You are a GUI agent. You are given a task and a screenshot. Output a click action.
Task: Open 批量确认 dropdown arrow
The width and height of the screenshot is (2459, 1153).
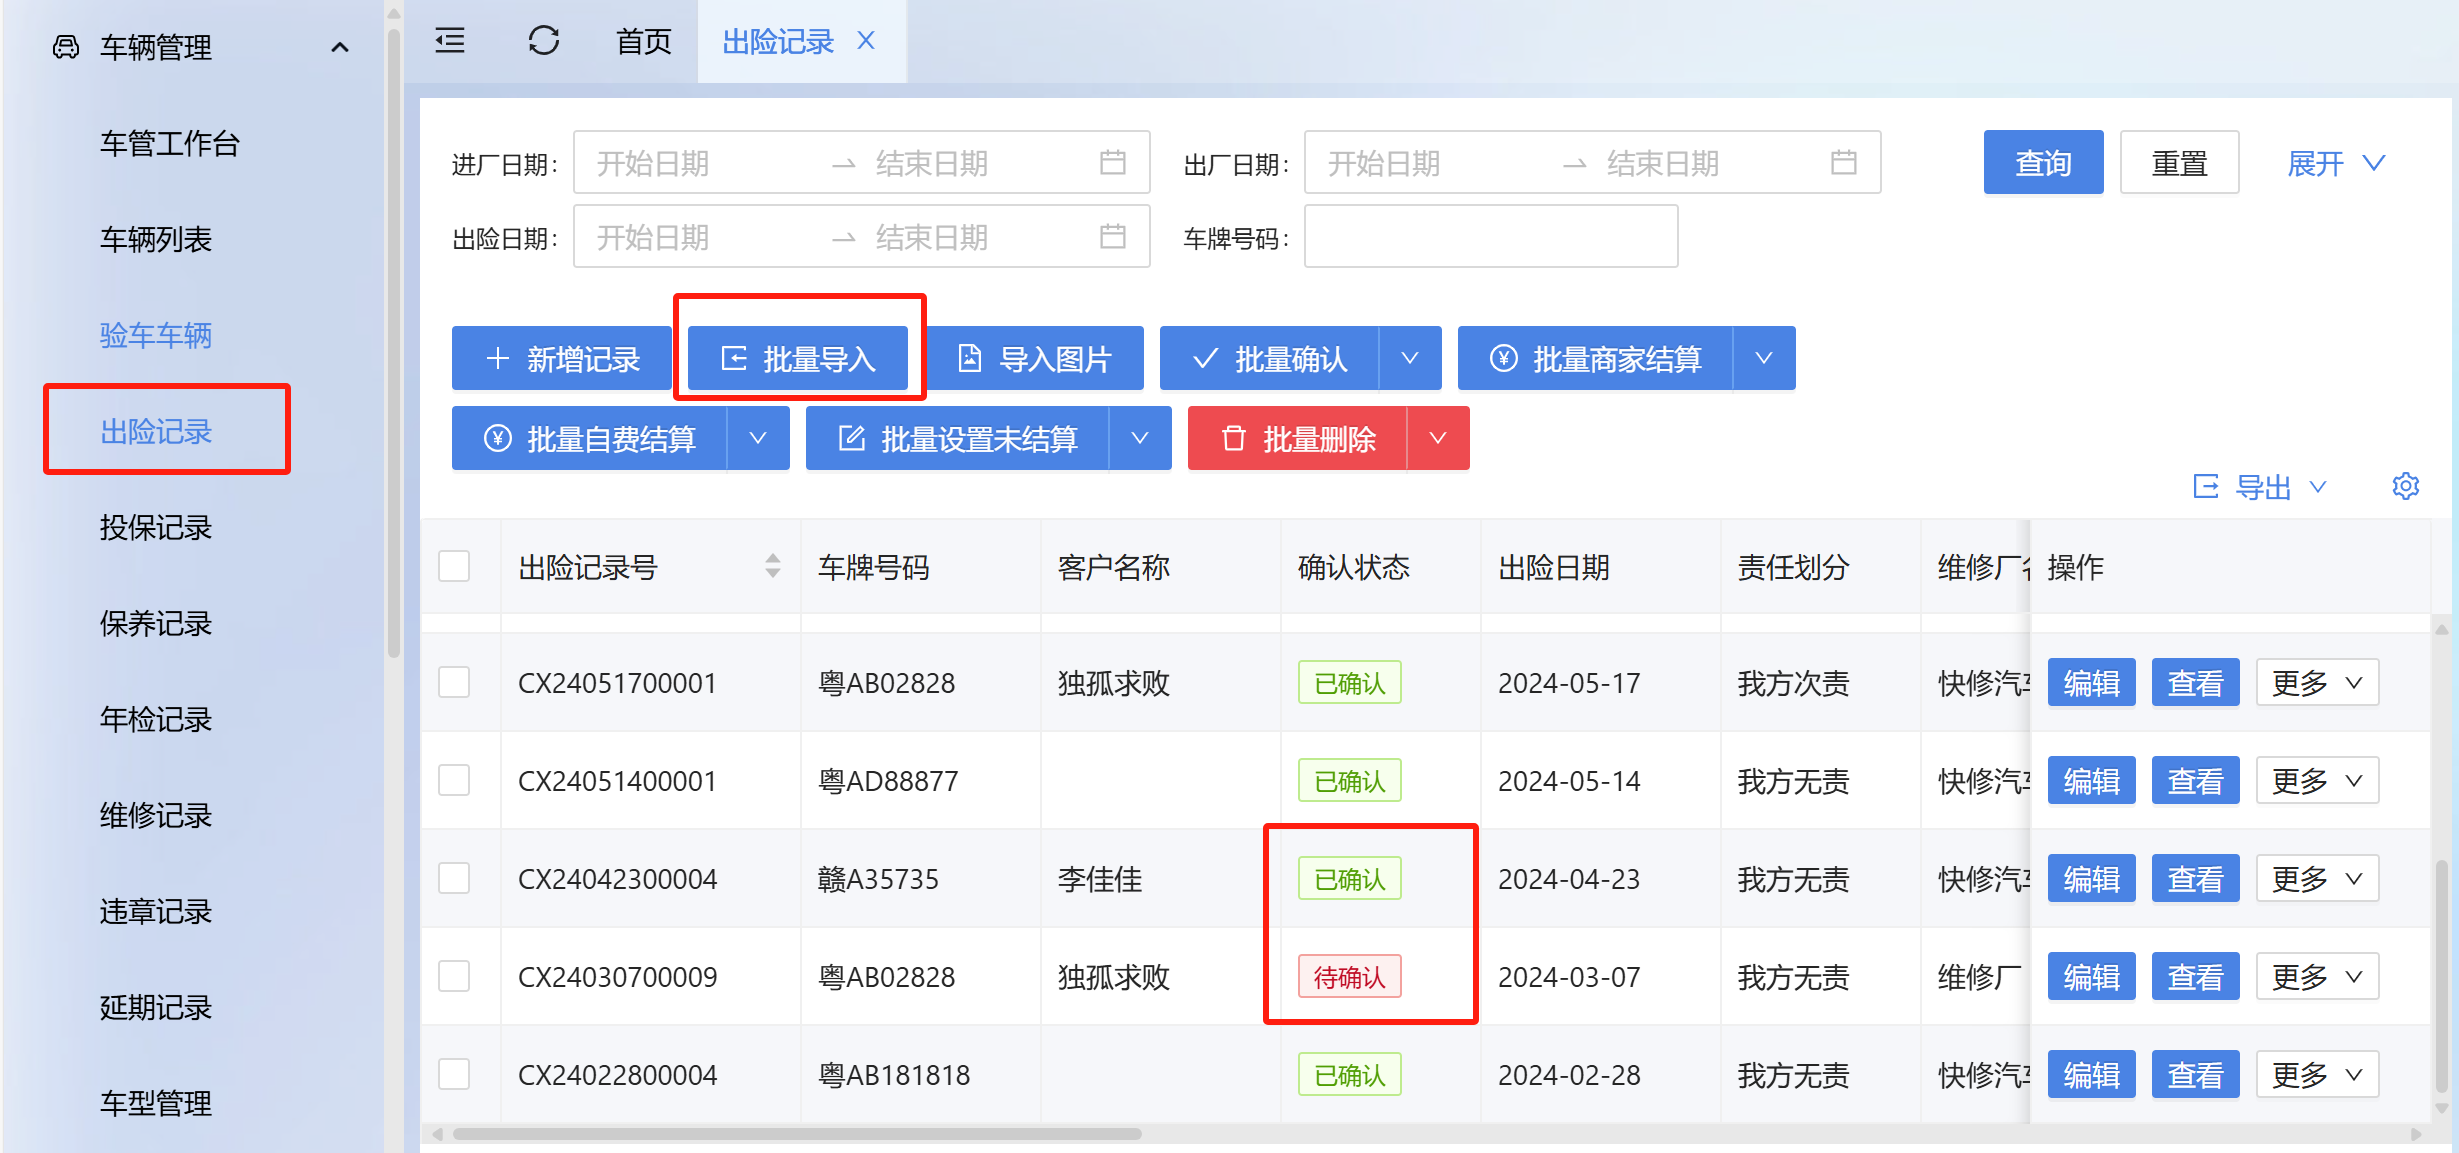click(x=1410, y=358)
